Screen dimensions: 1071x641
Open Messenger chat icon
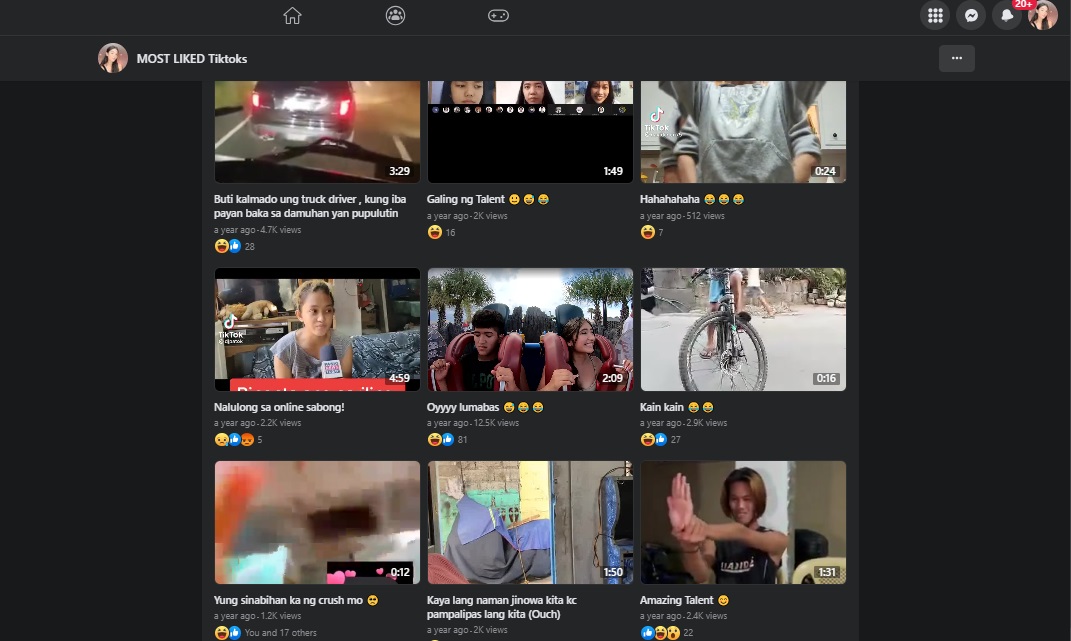971,15
